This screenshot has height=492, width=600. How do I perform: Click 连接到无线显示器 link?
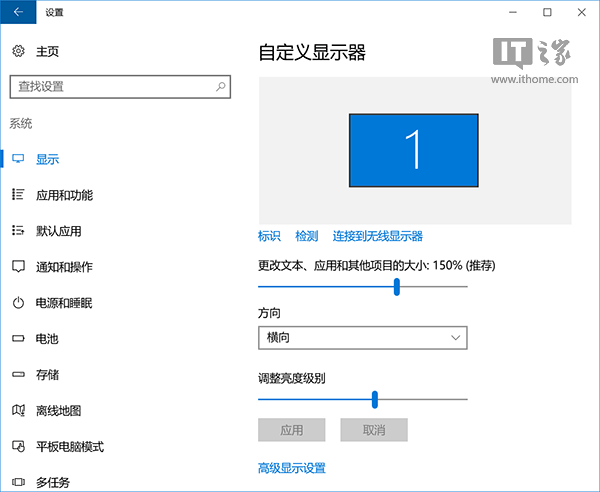click(x=378, y=236)
